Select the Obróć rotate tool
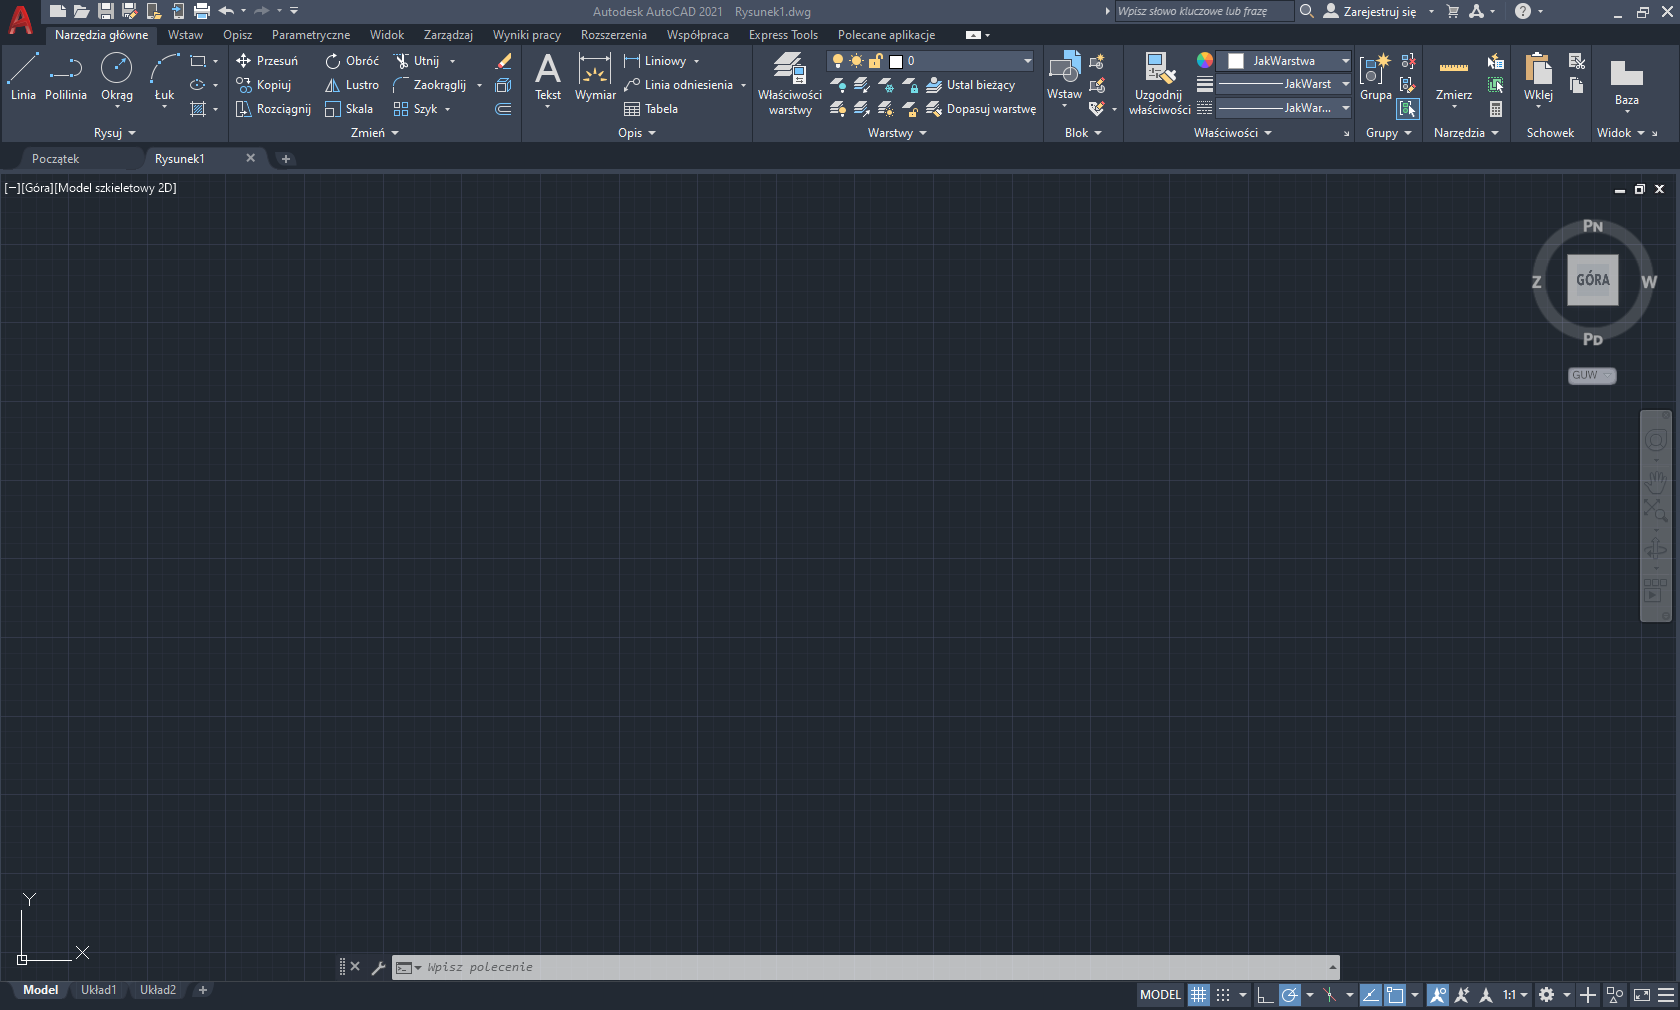1680x1010 pixels. pos(352,61)
